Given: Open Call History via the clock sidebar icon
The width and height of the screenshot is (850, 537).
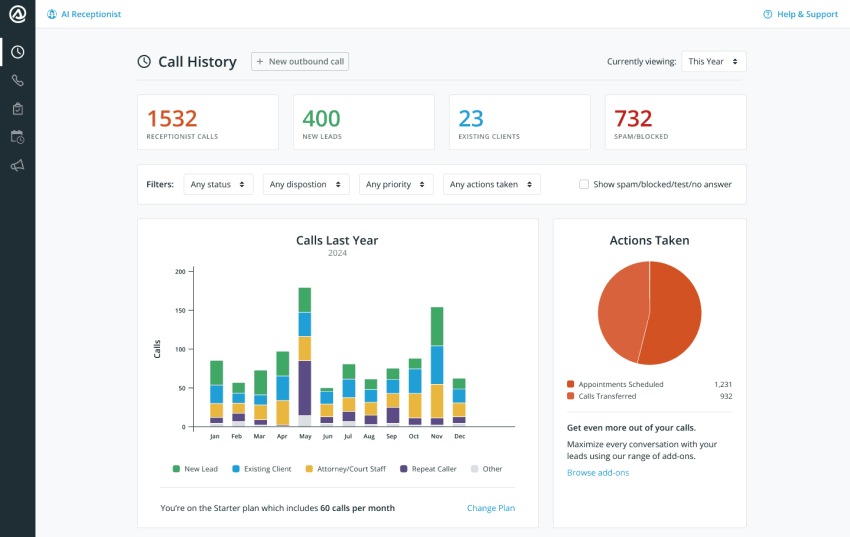Looking at the screenshot, I should pos(17,52).
